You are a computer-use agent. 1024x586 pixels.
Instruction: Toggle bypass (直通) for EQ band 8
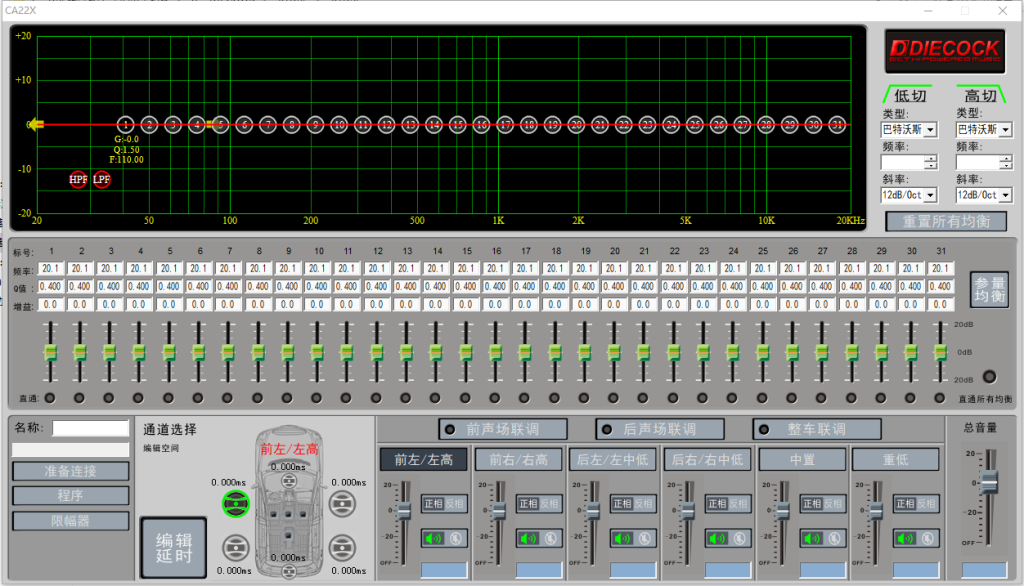click(257, 398)
